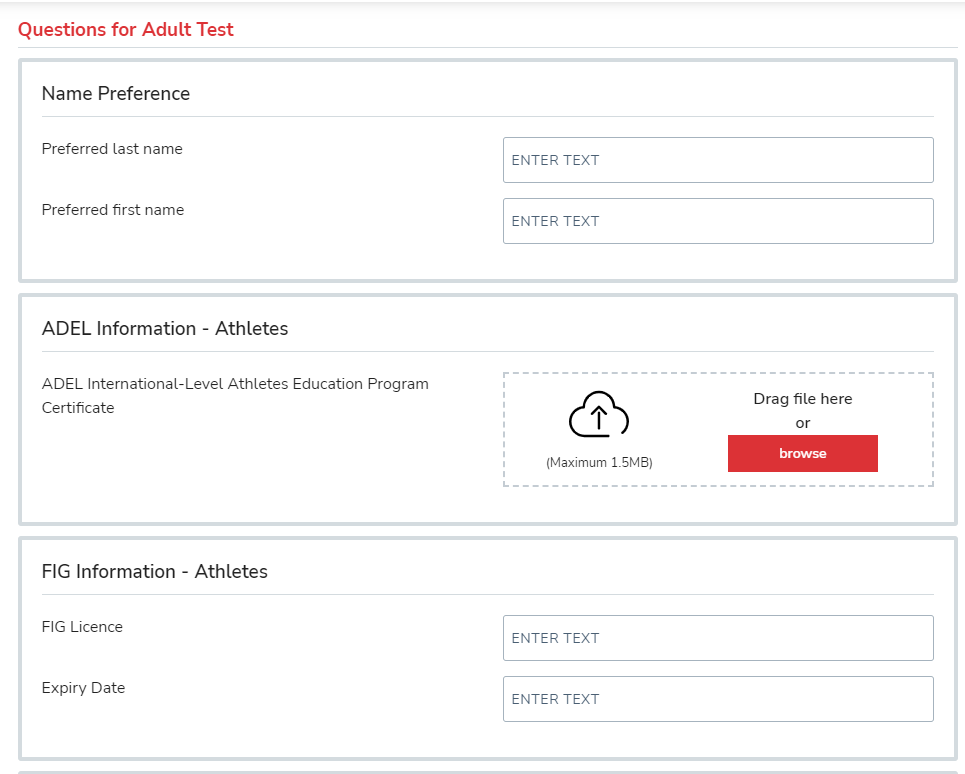Click the "Expiry Date" label text
The width and height of the screenshot is (965, 774).
pos(83,688)
